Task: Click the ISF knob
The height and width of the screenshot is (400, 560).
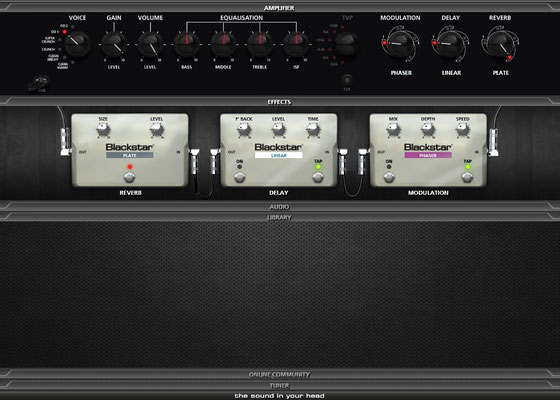Action: pyautogui.click(x=296, y=45)
